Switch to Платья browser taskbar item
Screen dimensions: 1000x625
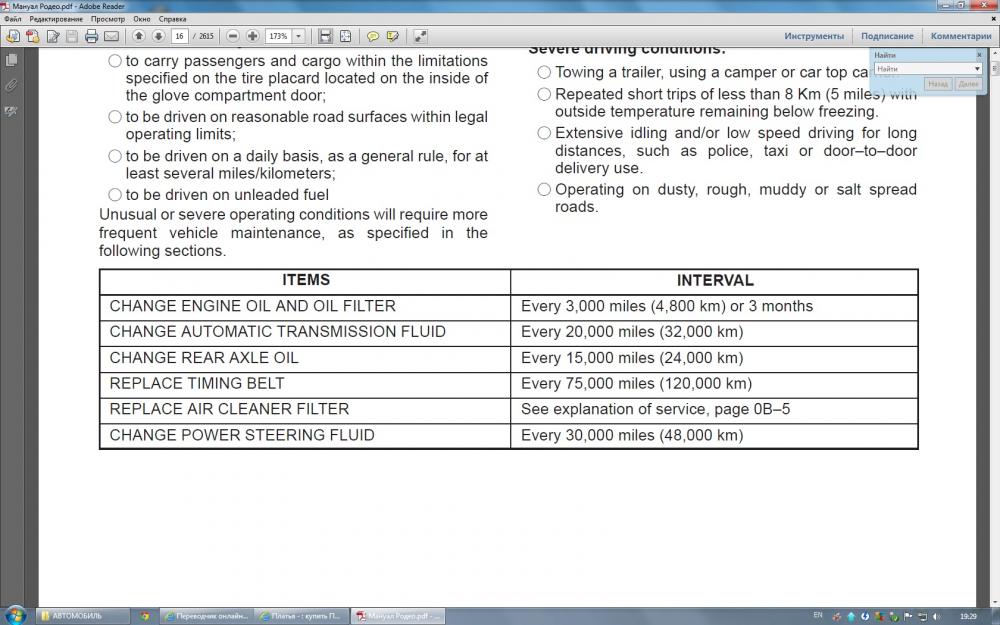click(302, 616)
